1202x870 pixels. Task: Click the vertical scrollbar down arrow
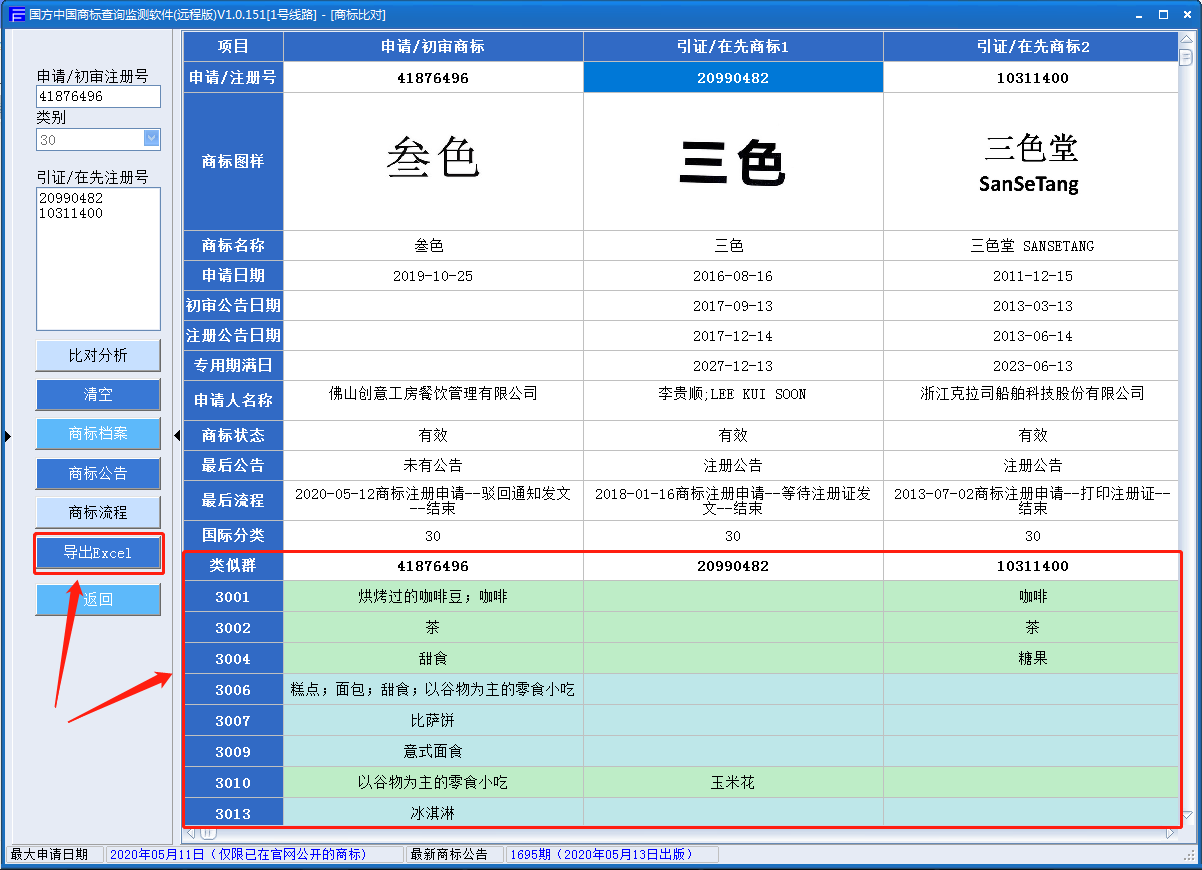(x=1188, y=817)
